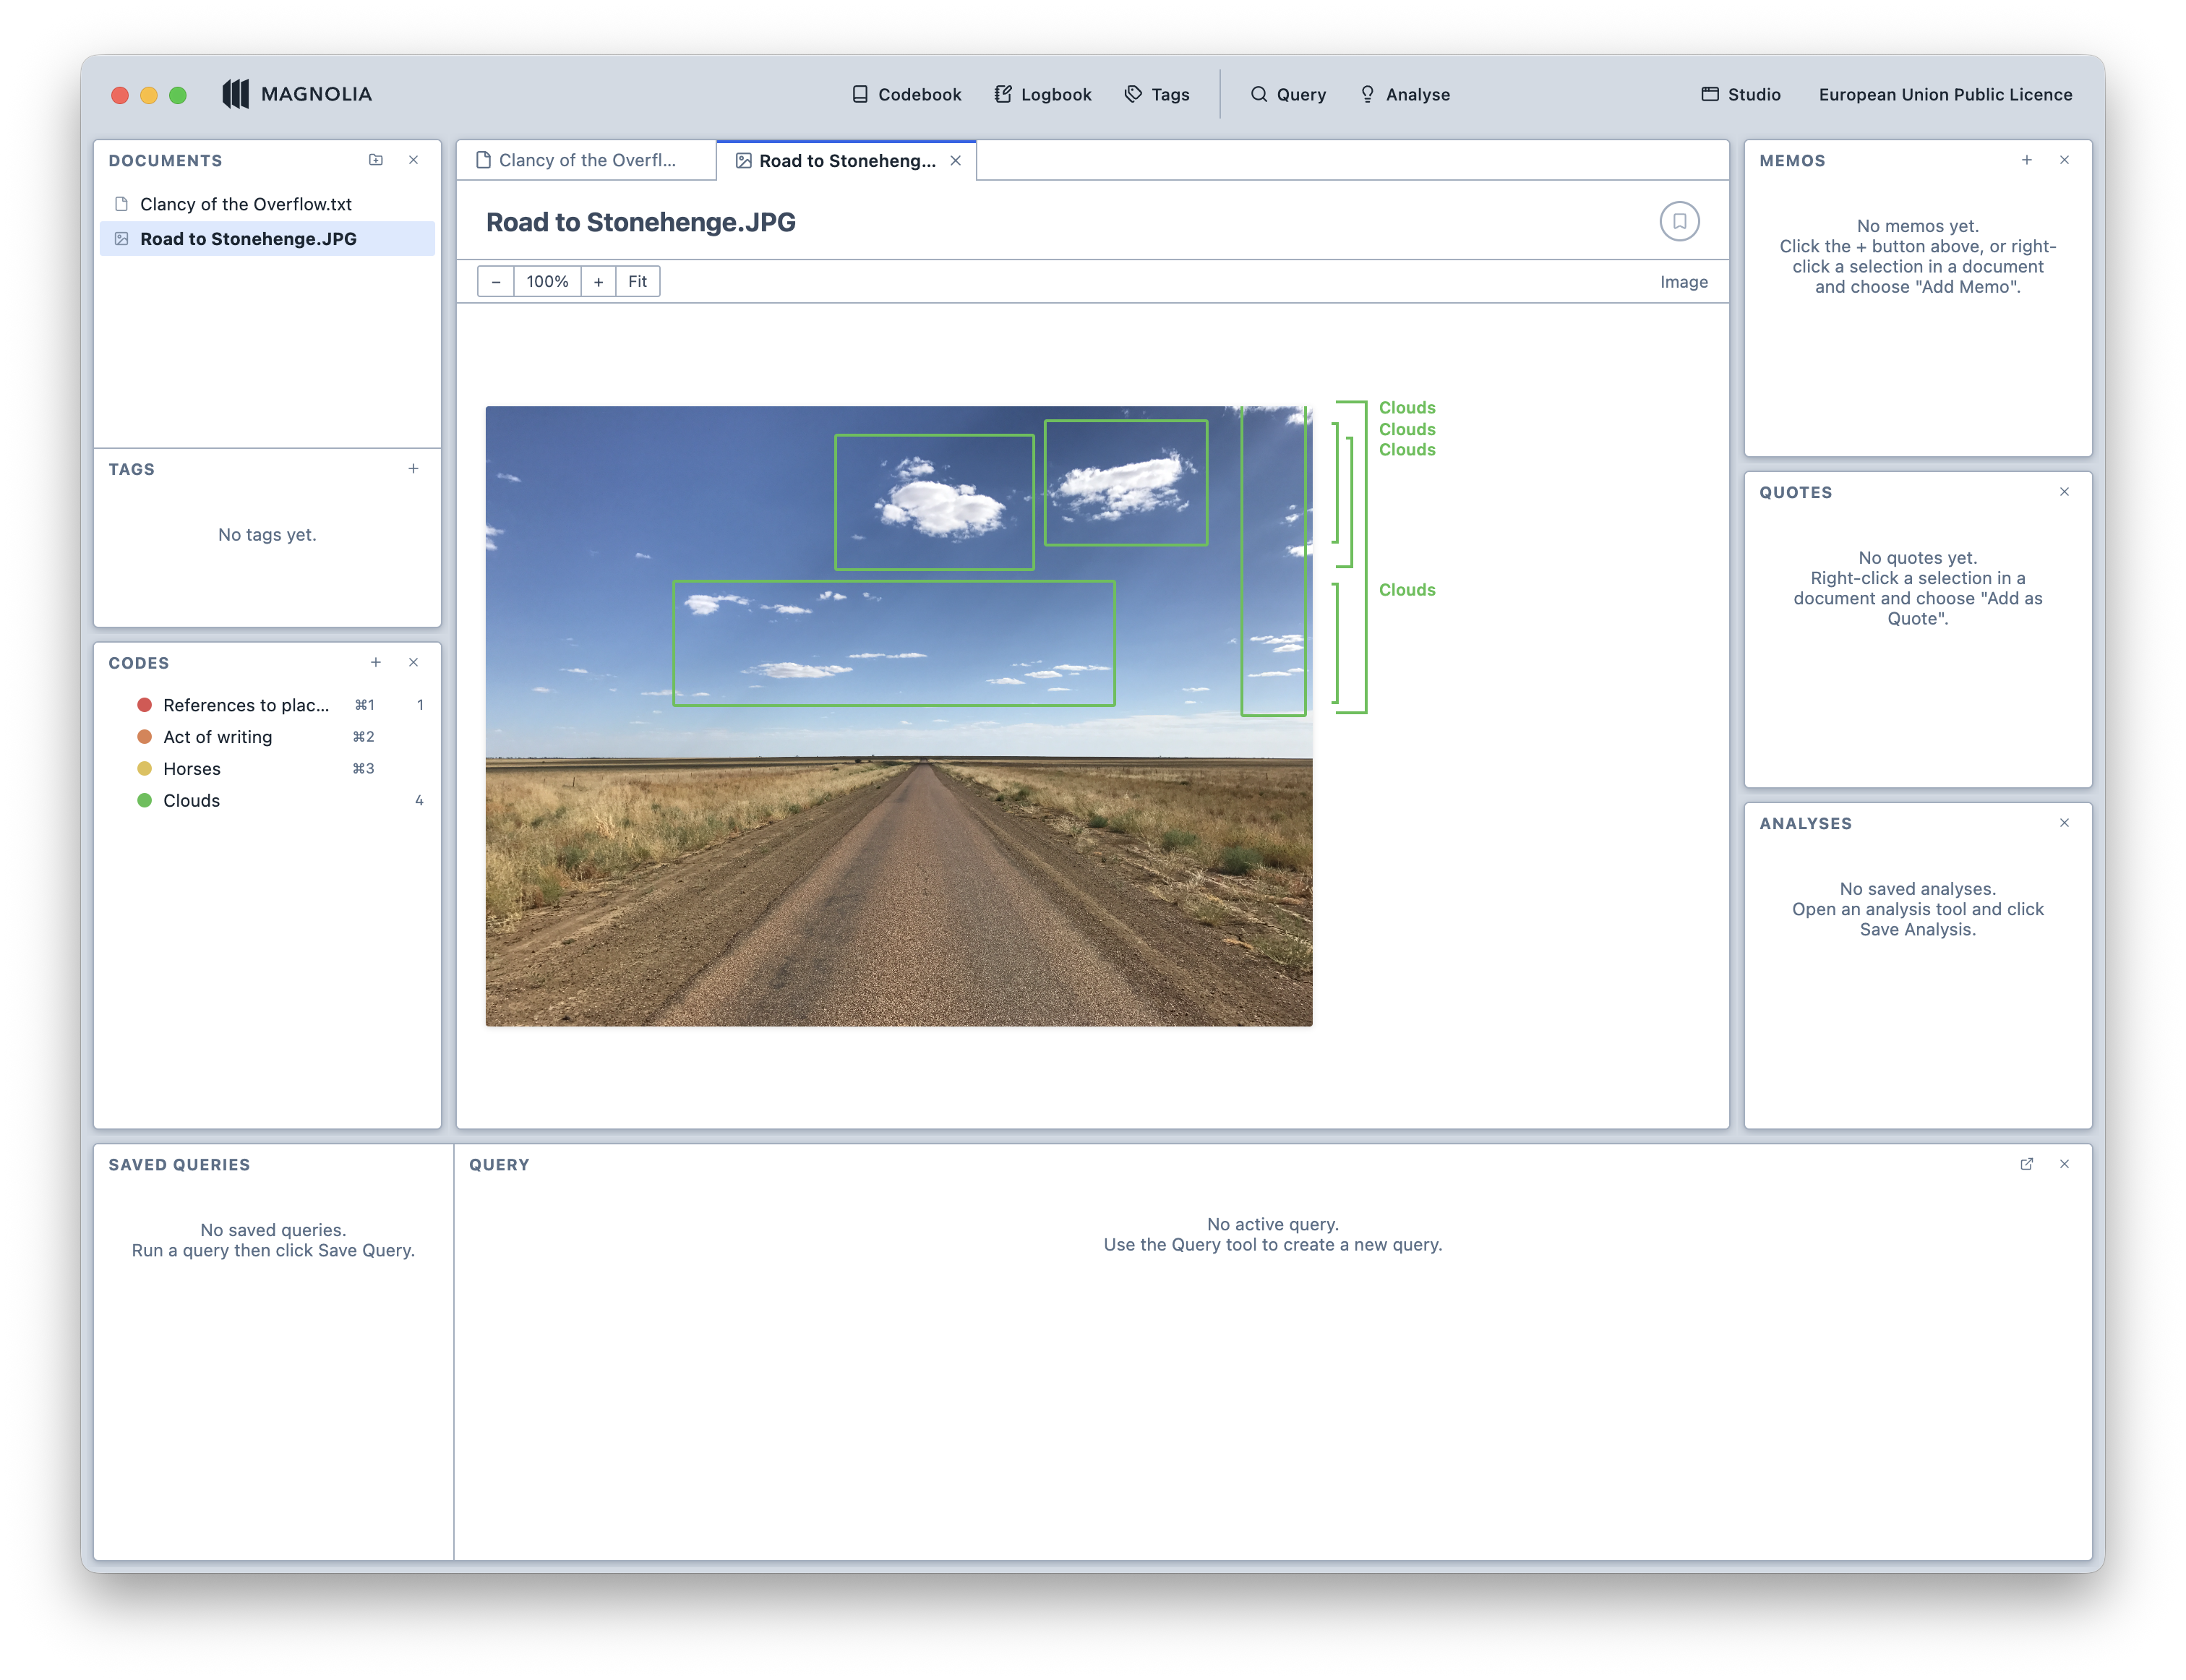The image size is (2186, 1680).
Task: Pop out the Query panel
Action: click(x=2027, y=1164)
